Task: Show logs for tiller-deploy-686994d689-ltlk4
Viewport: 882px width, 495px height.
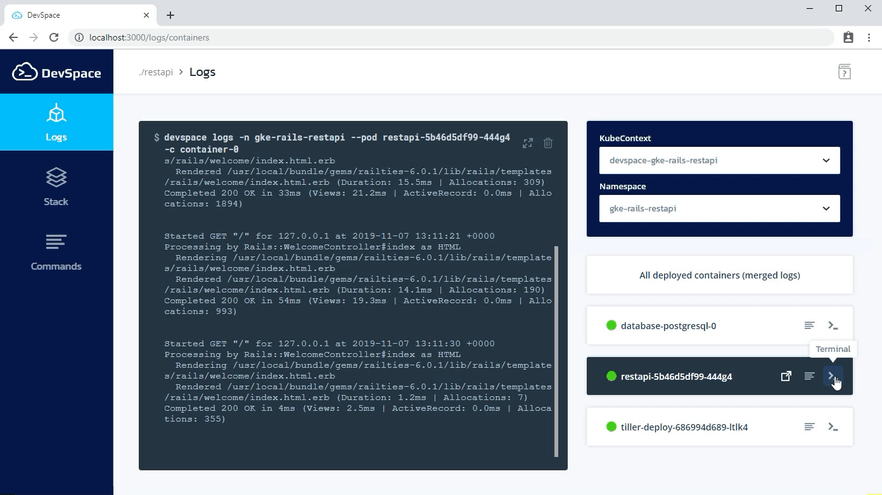Action: point(809,427)
